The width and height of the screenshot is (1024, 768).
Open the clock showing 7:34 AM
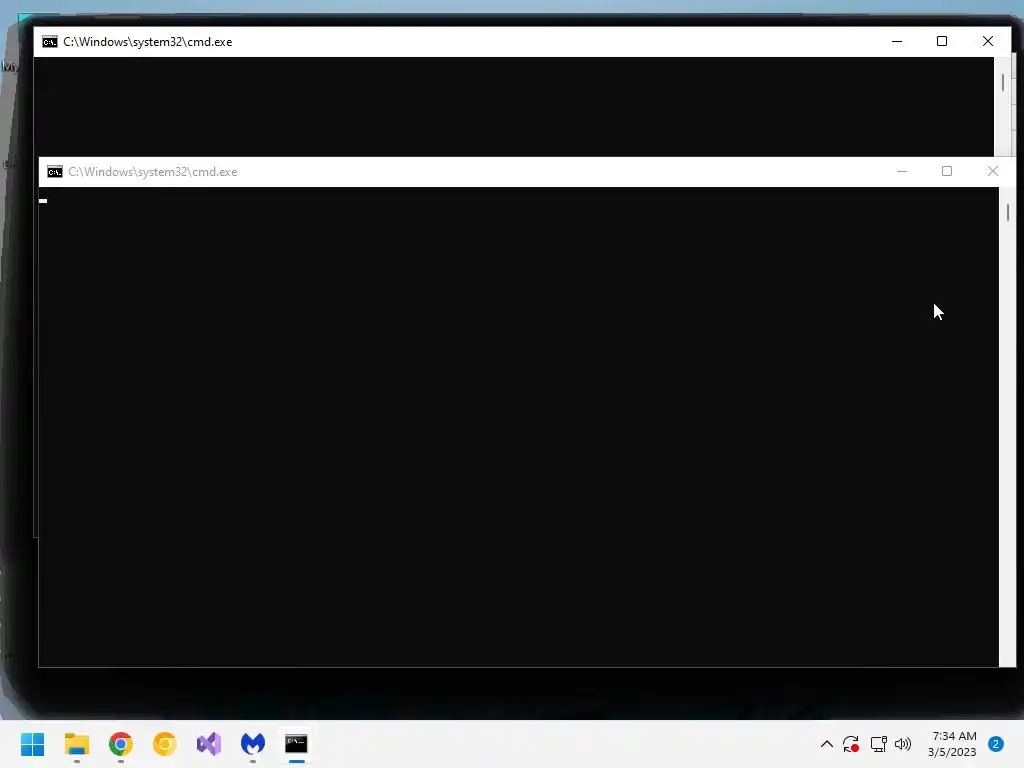[952, 744]
